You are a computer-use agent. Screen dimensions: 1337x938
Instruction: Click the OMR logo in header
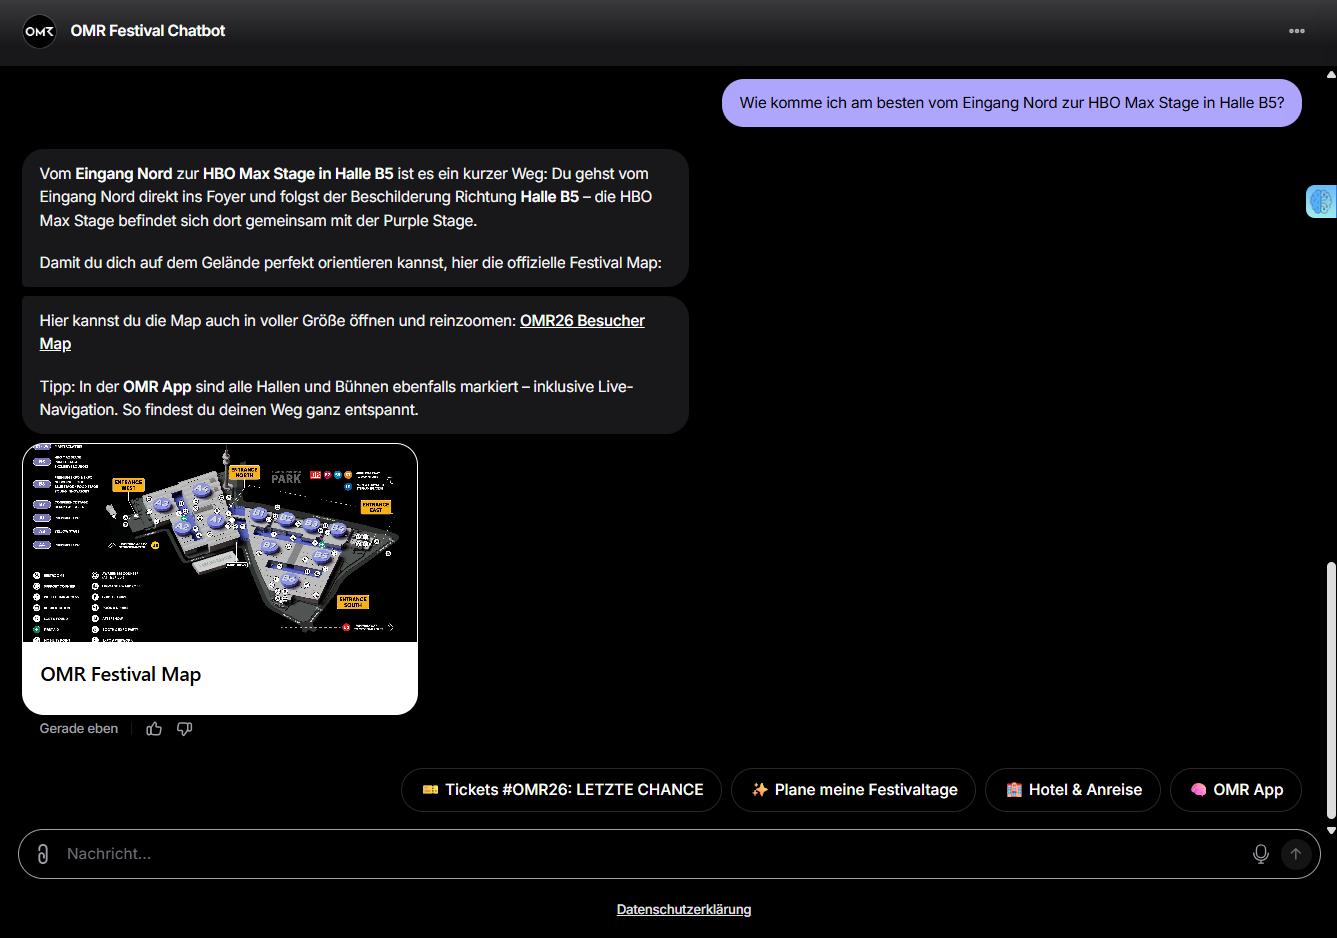coord(40,31)
